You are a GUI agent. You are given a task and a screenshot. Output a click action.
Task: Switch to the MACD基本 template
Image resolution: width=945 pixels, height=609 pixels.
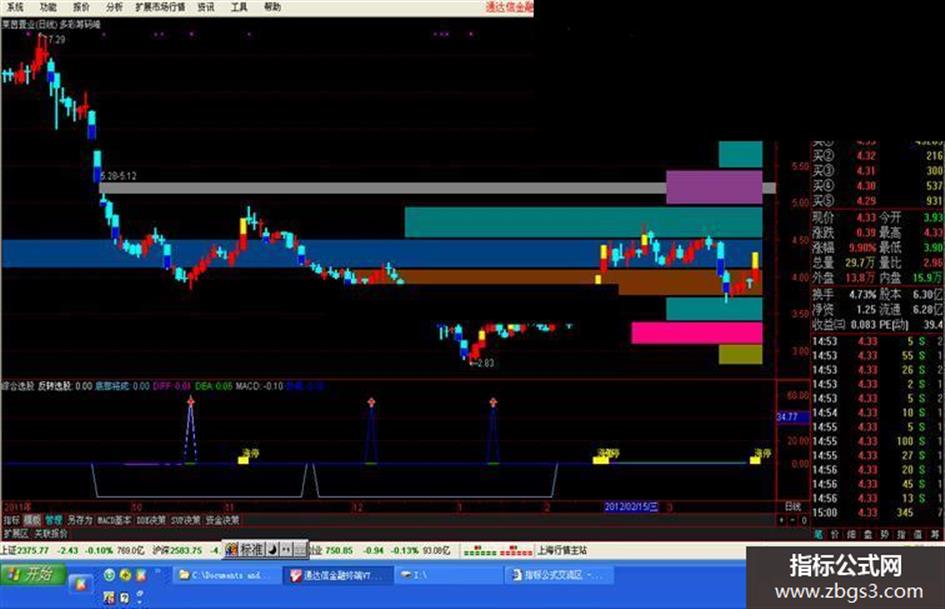(114, 520)
